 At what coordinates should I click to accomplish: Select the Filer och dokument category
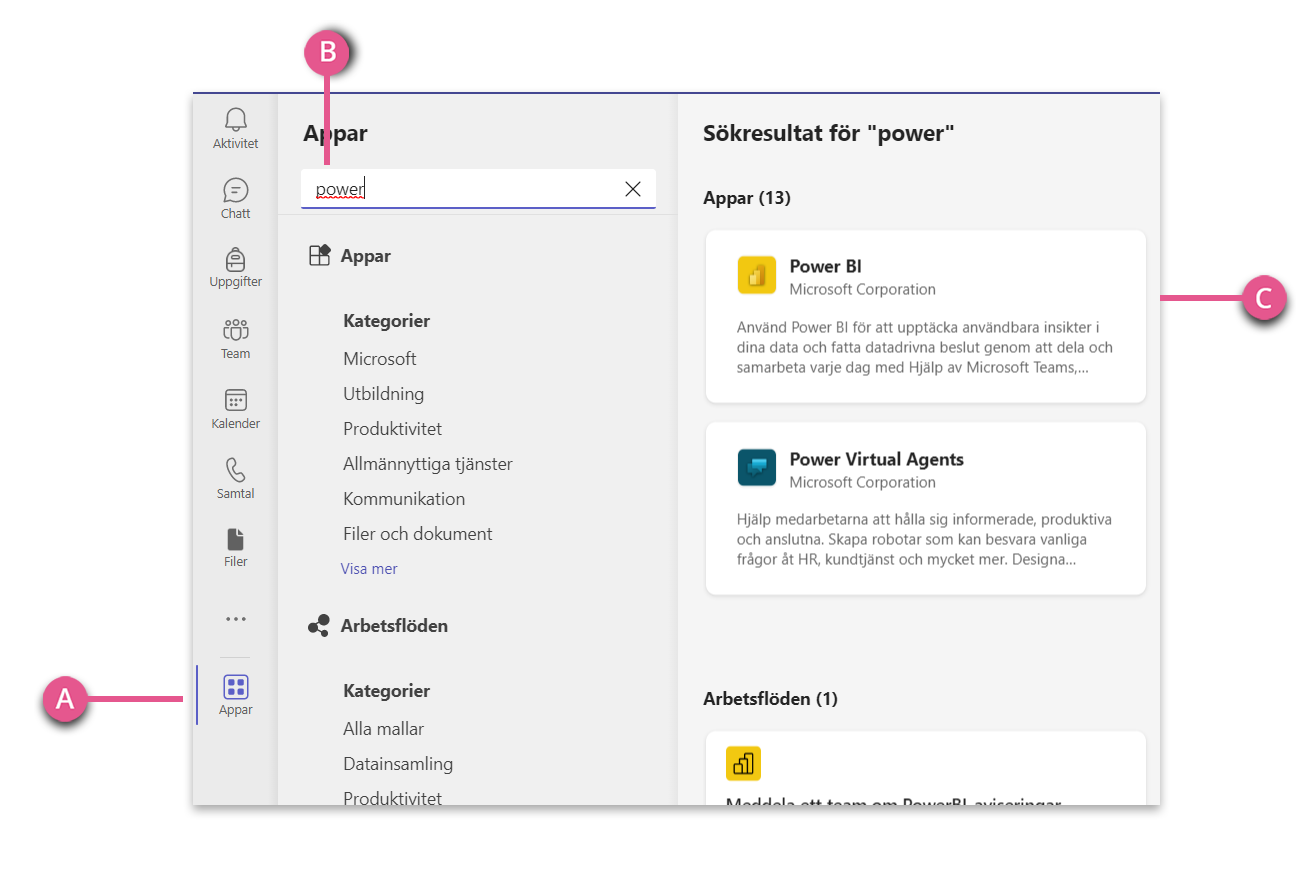click(418, 534)
